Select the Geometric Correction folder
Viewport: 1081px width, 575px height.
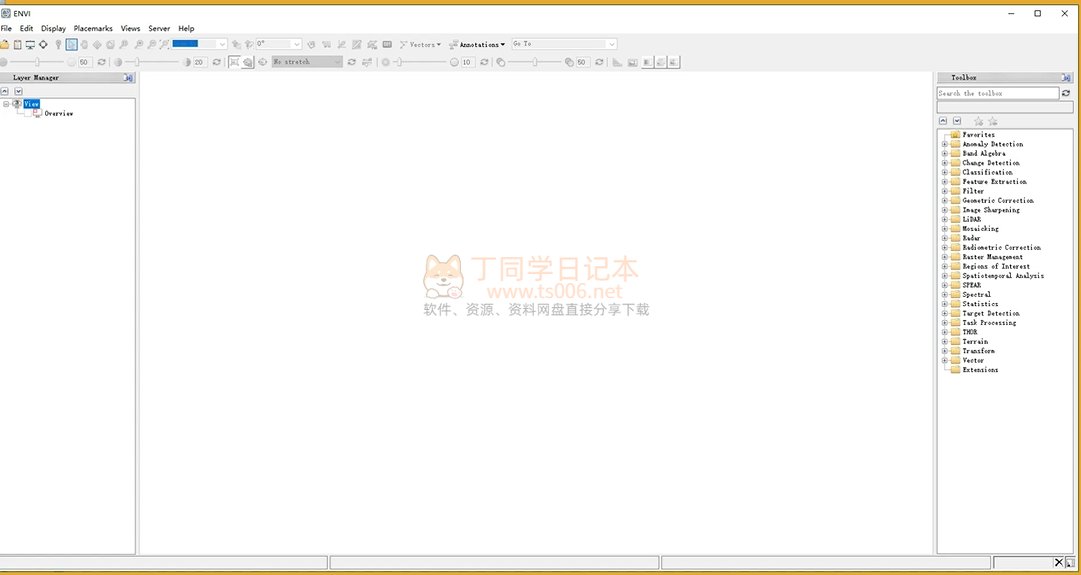[998, 201]
